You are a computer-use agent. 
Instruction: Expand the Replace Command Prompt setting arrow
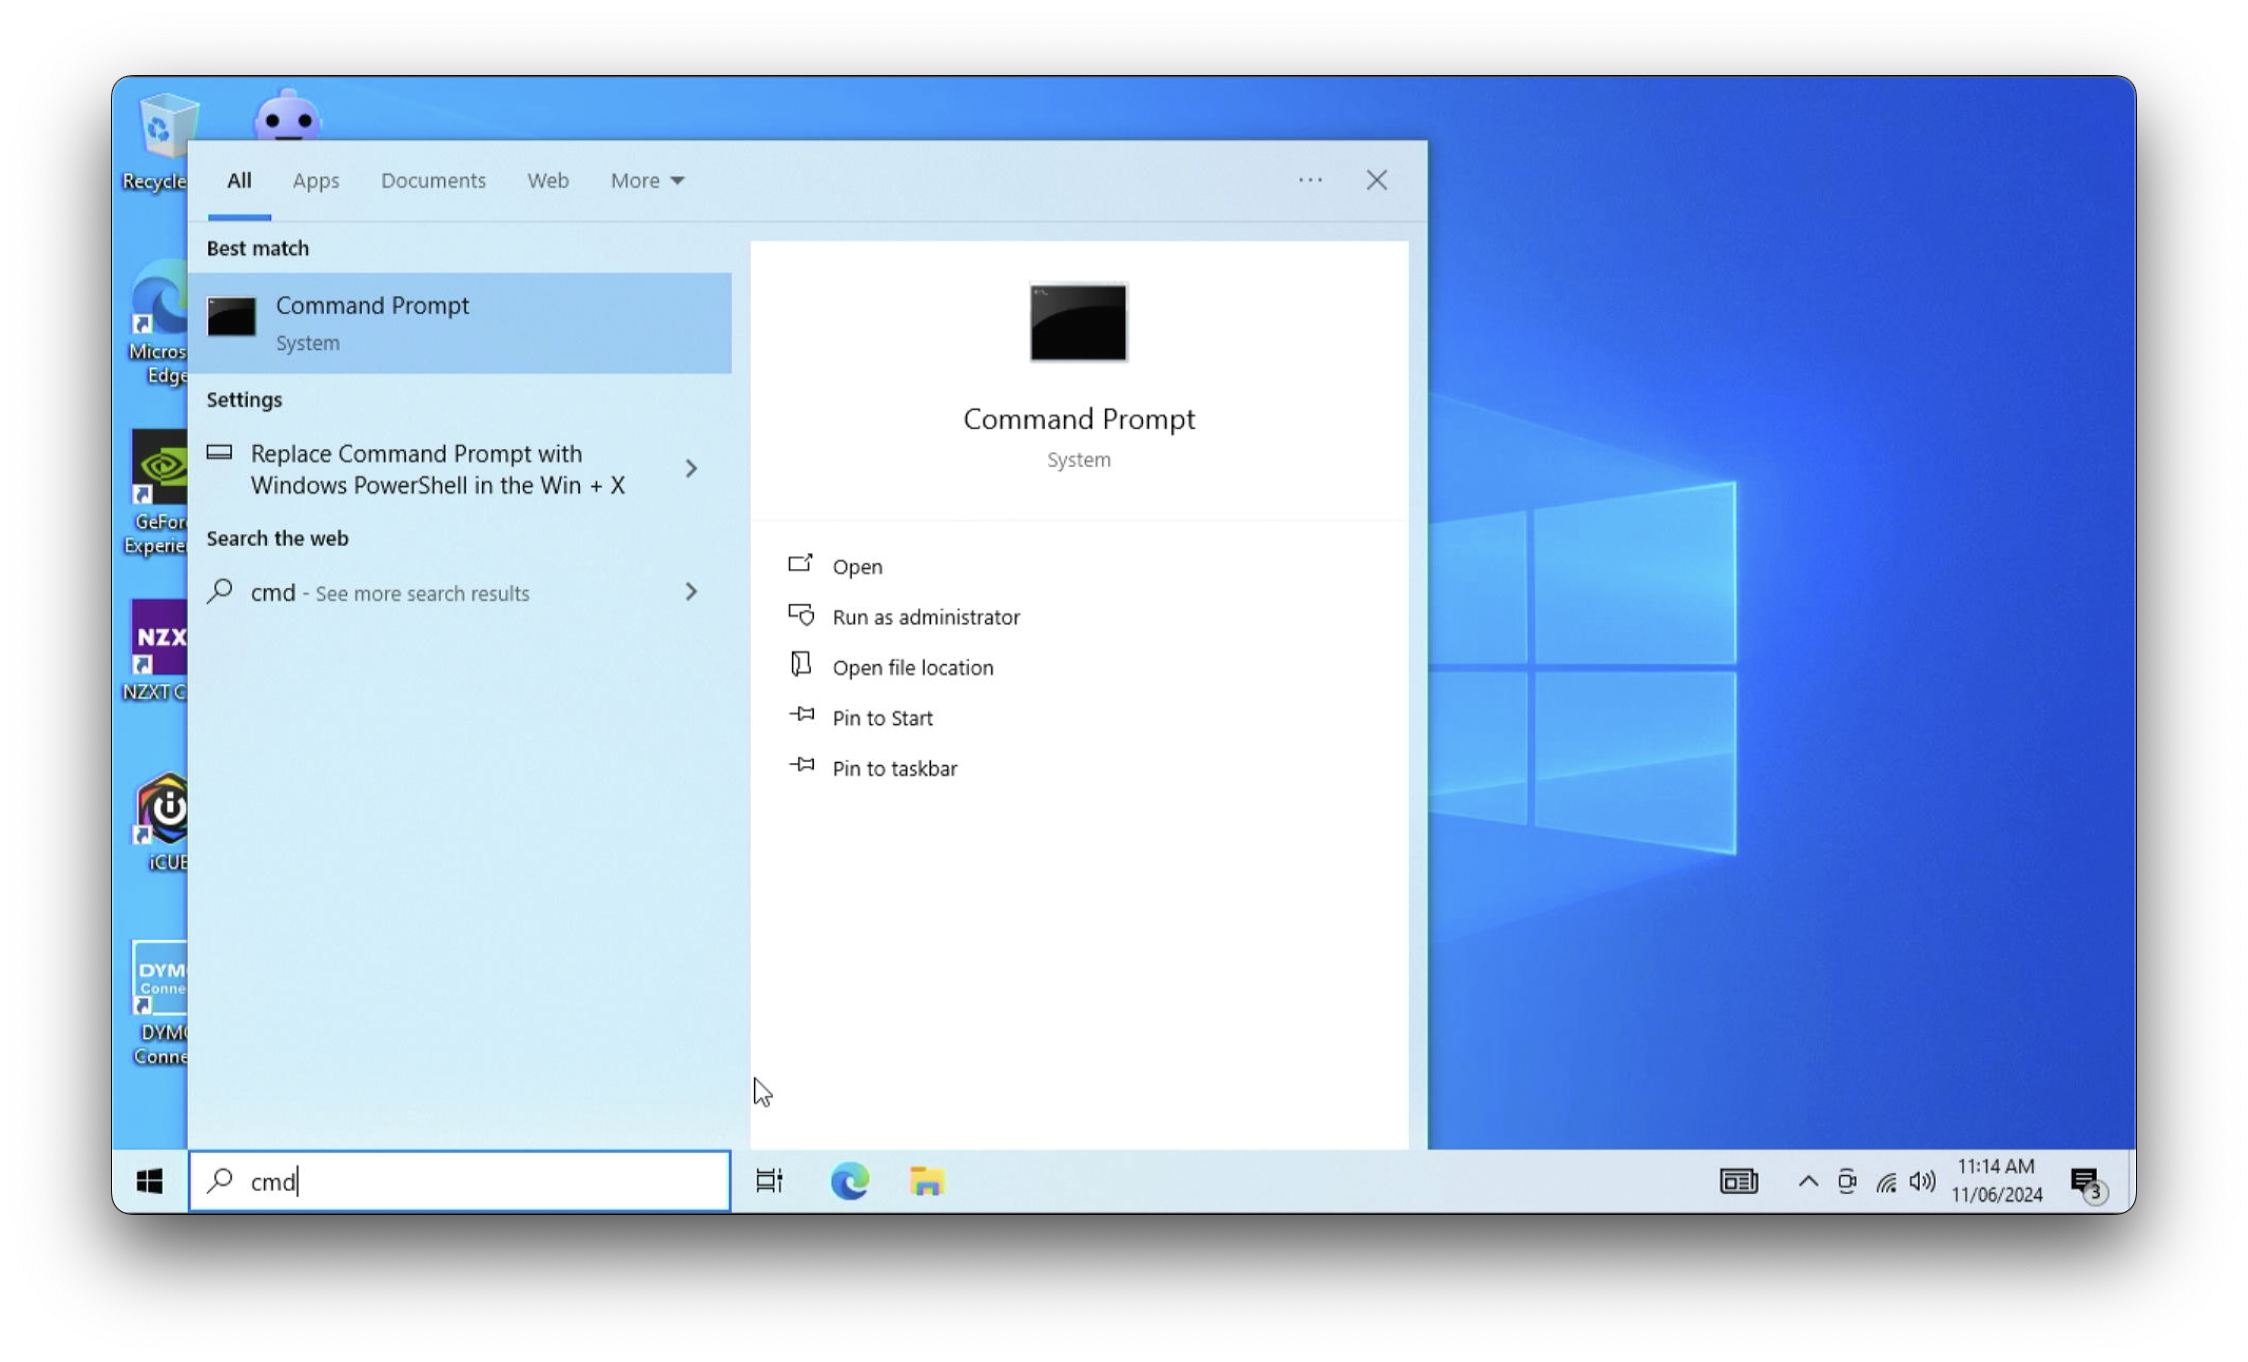point(691,468)
